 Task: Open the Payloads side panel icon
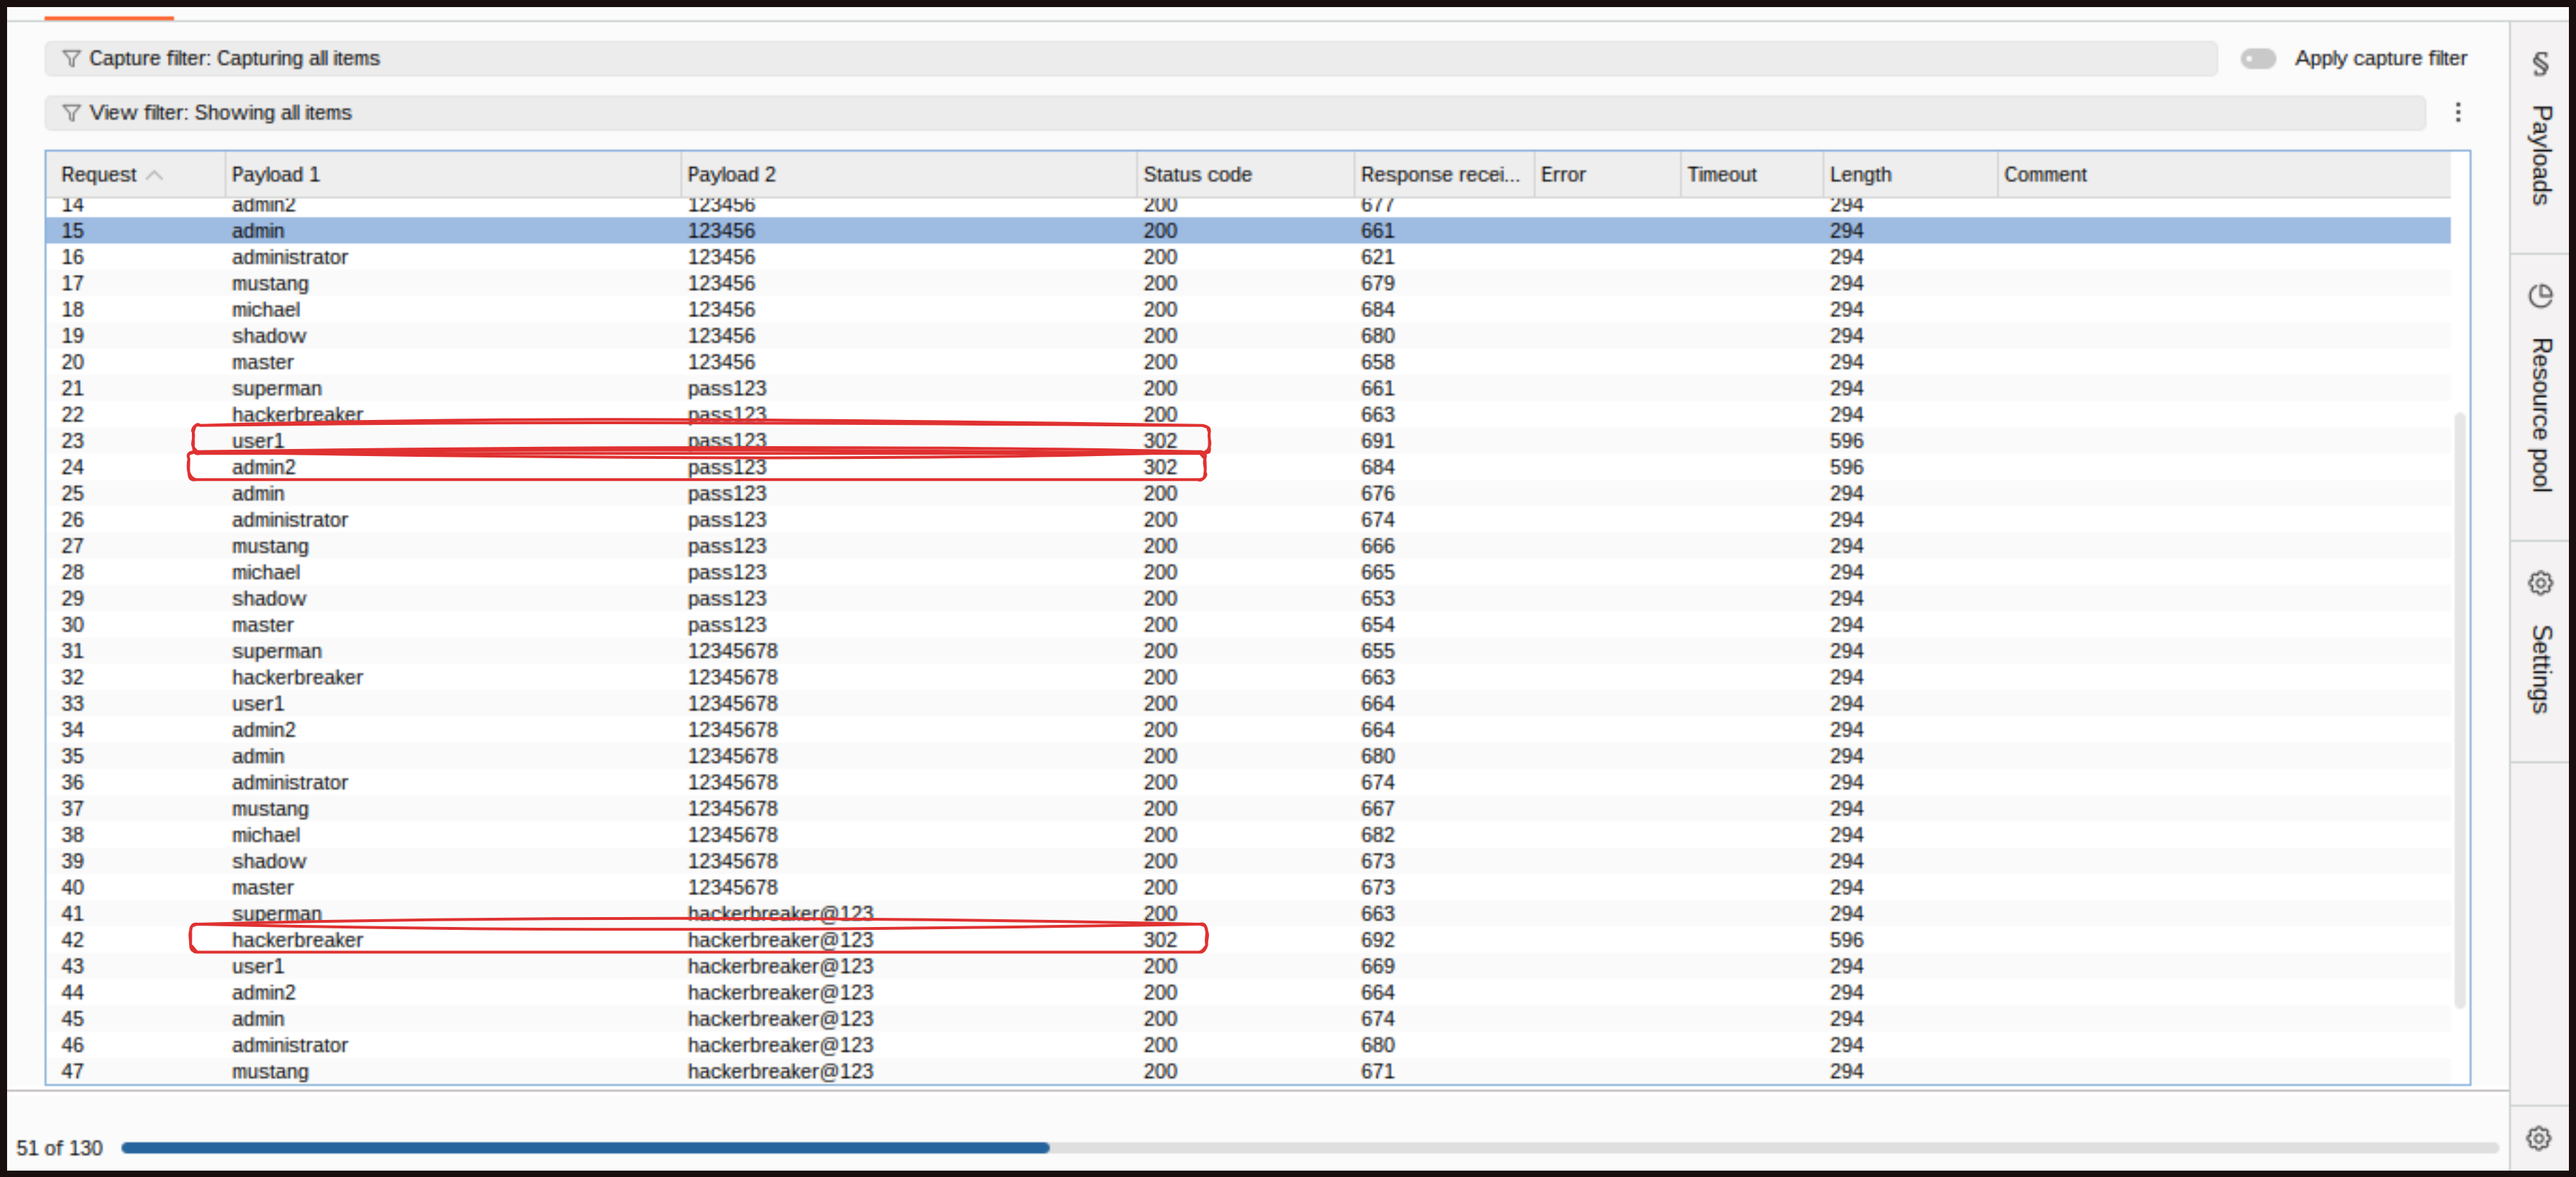point(2540,65)
